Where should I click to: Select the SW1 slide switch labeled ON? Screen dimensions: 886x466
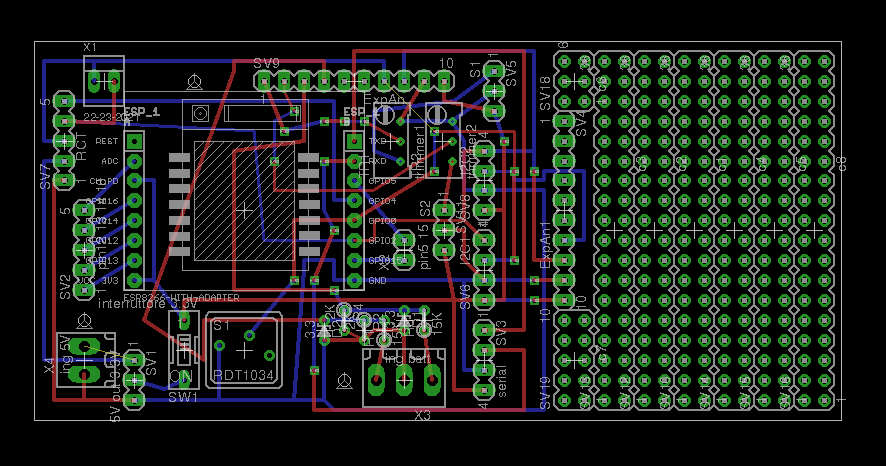tap(184, 350)
